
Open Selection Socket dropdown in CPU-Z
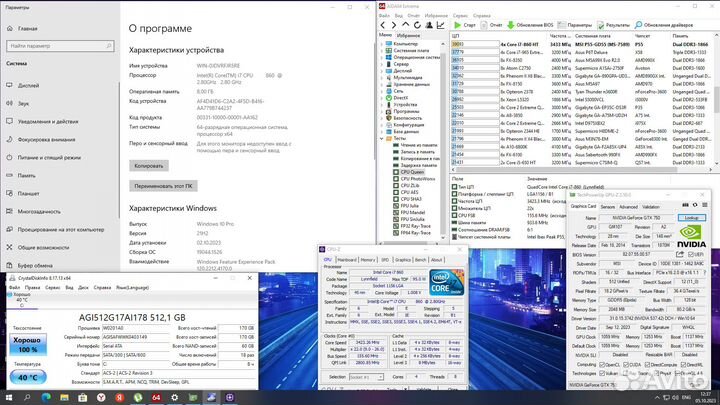[x=366, y=377]
